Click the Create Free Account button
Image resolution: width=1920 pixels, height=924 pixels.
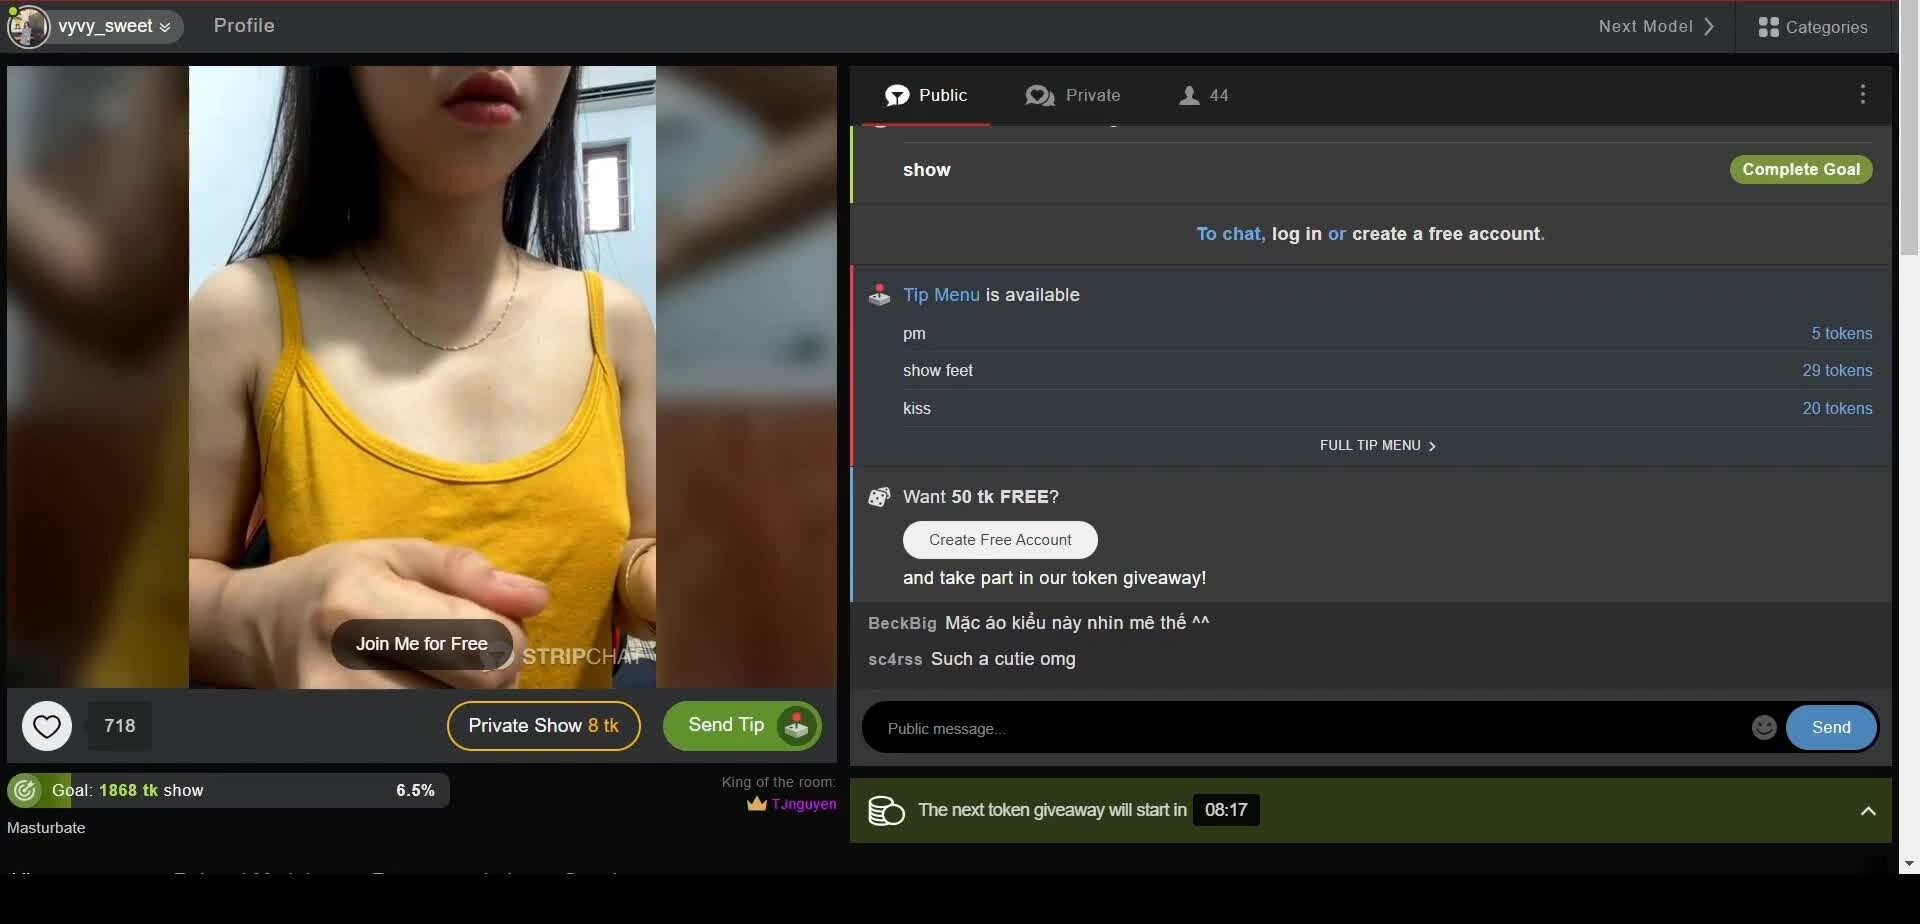point(999,540)
